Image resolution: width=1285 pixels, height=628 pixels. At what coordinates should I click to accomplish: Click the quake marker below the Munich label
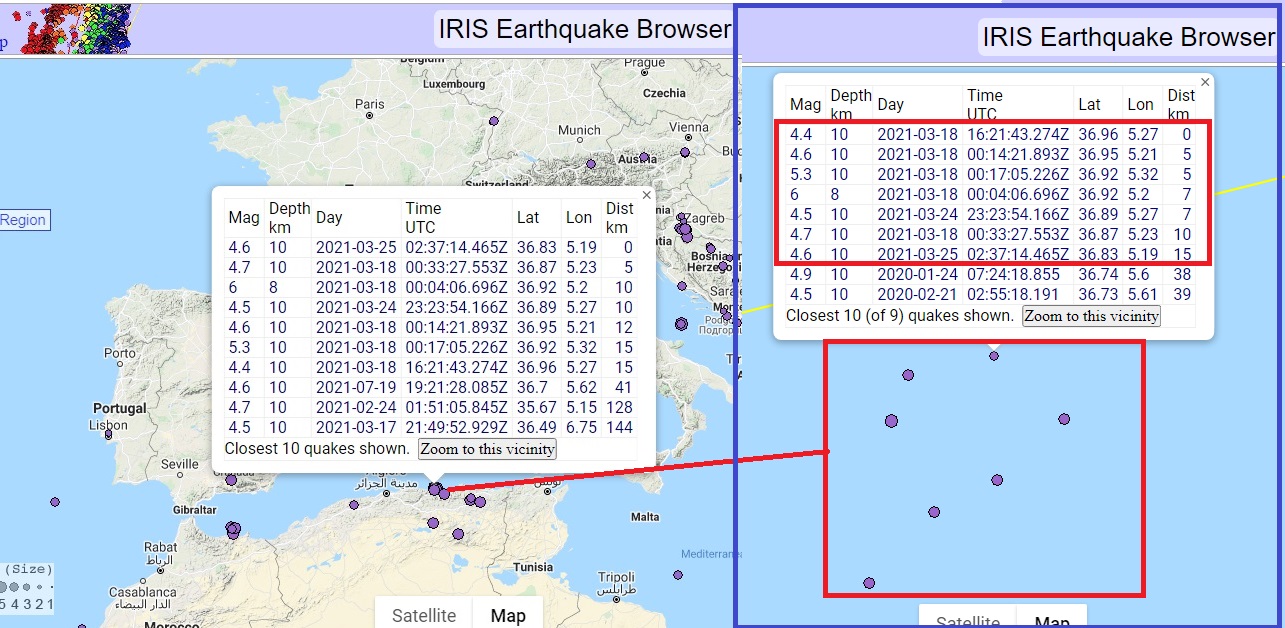click(x=591, y=164)
